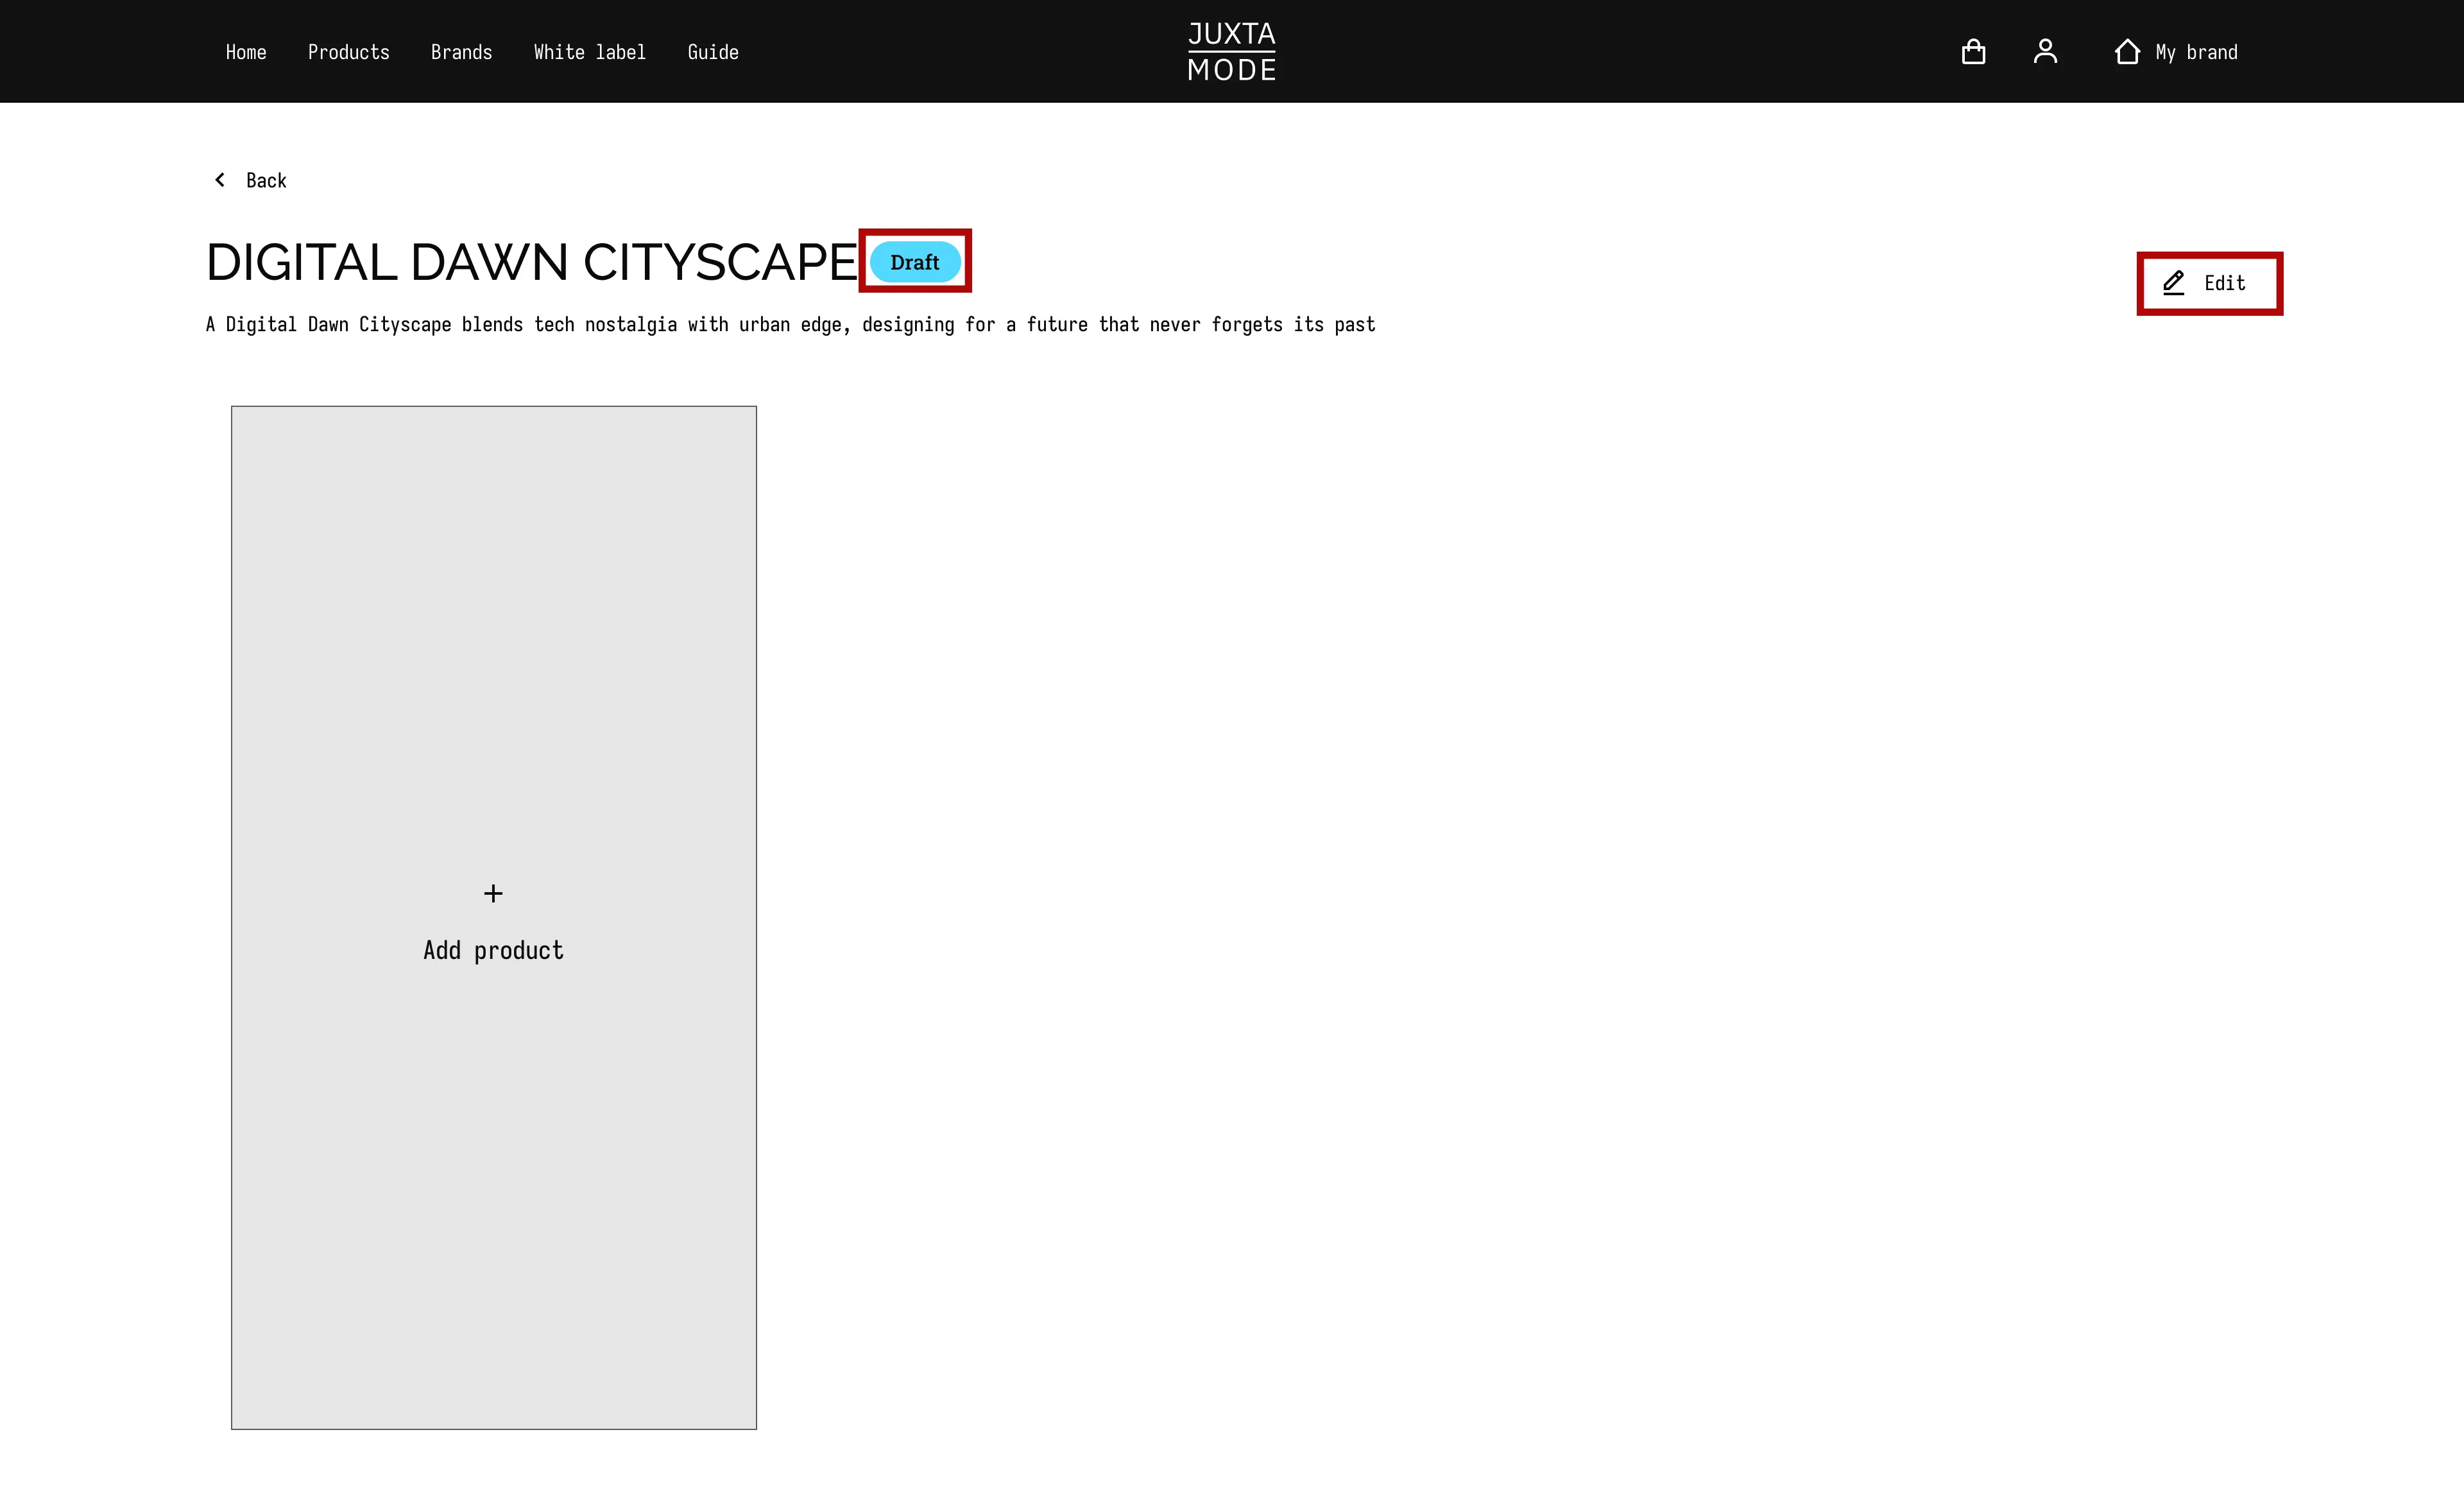The image size is (2464, 1509).
Task: Click the house icon beside My brand
Action: click(2127, 52)
